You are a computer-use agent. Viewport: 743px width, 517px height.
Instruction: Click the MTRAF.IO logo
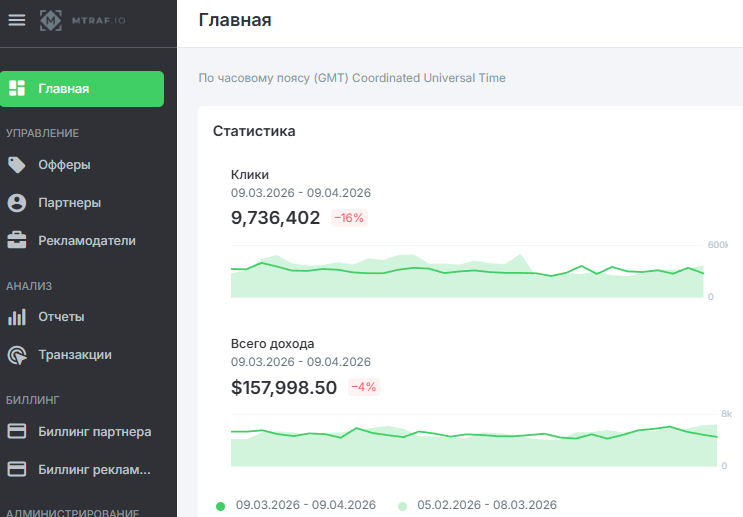84,21
